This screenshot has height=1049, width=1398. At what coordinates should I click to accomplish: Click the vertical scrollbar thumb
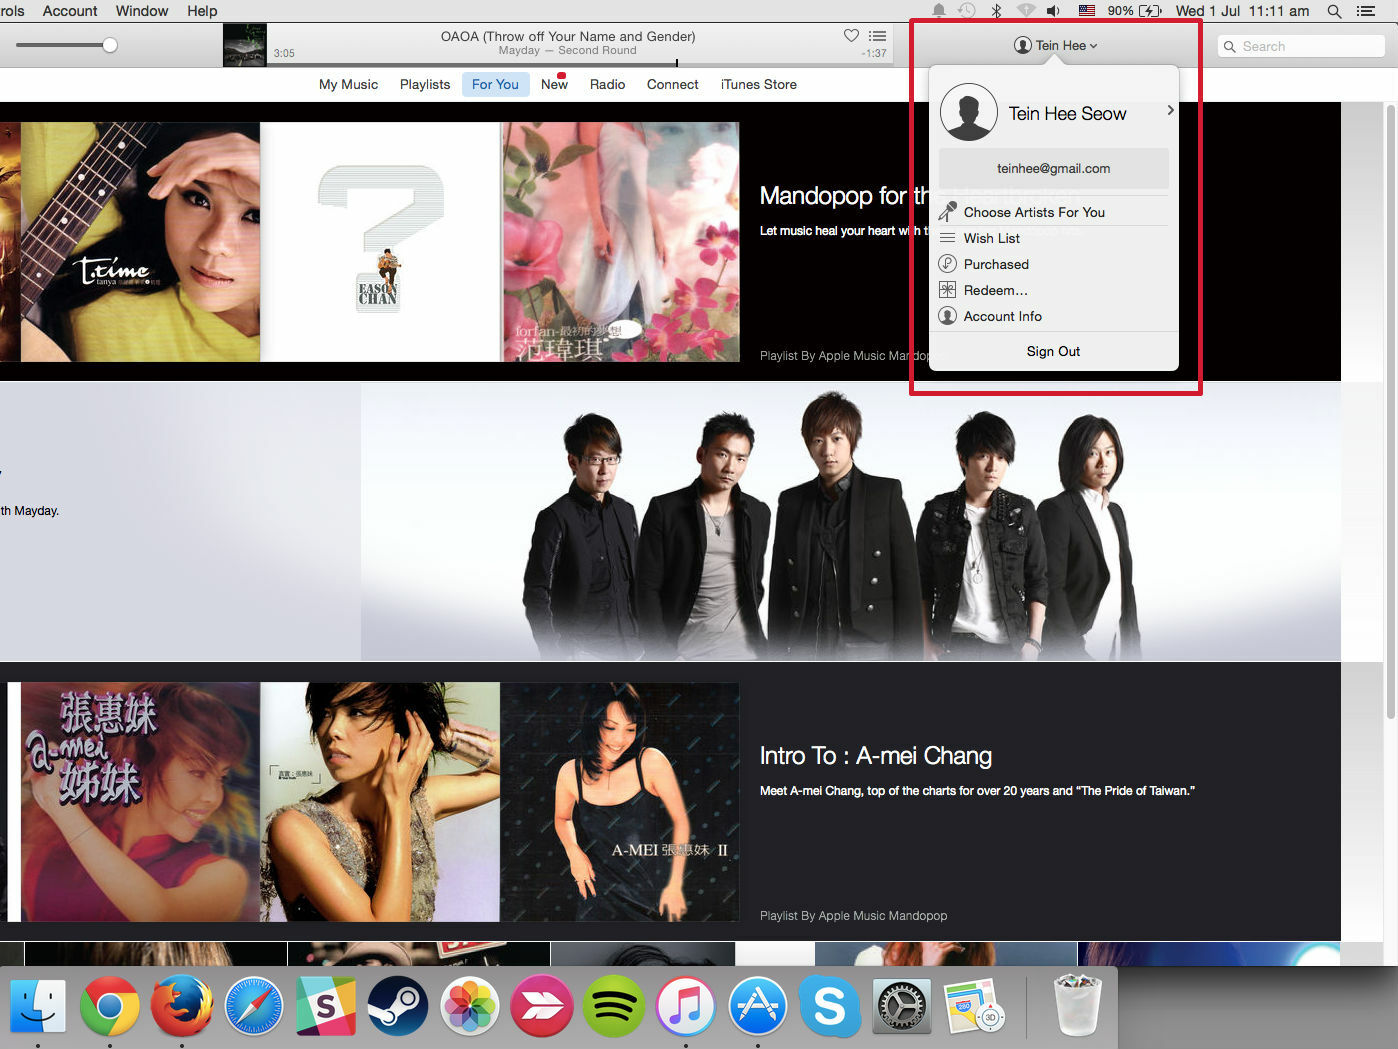pos(1390,410)
